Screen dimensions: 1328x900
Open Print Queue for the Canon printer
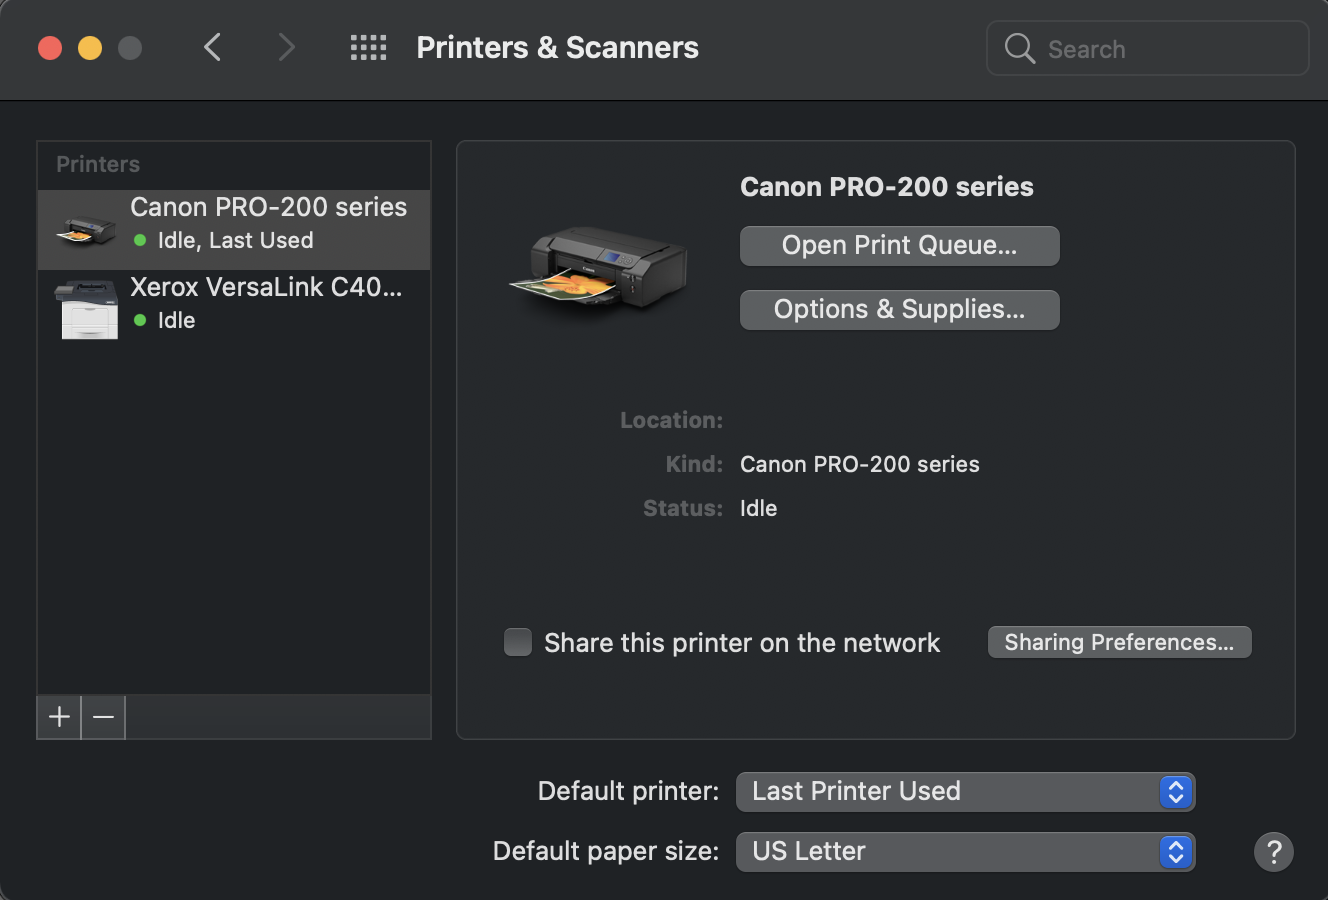pyautogui.click(x=898, y=245)
